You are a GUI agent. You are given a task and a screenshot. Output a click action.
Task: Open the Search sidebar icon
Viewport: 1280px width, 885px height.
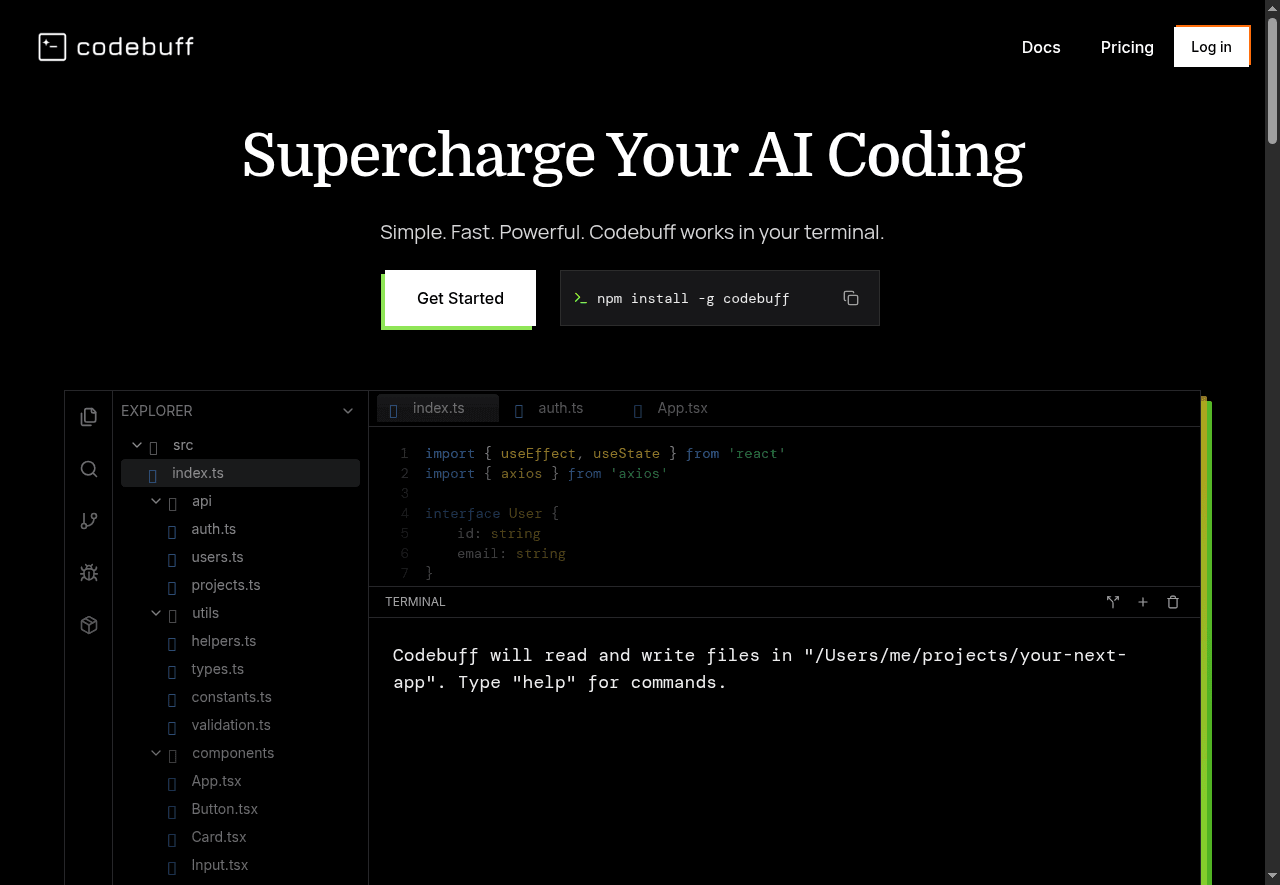click(89, 469)
